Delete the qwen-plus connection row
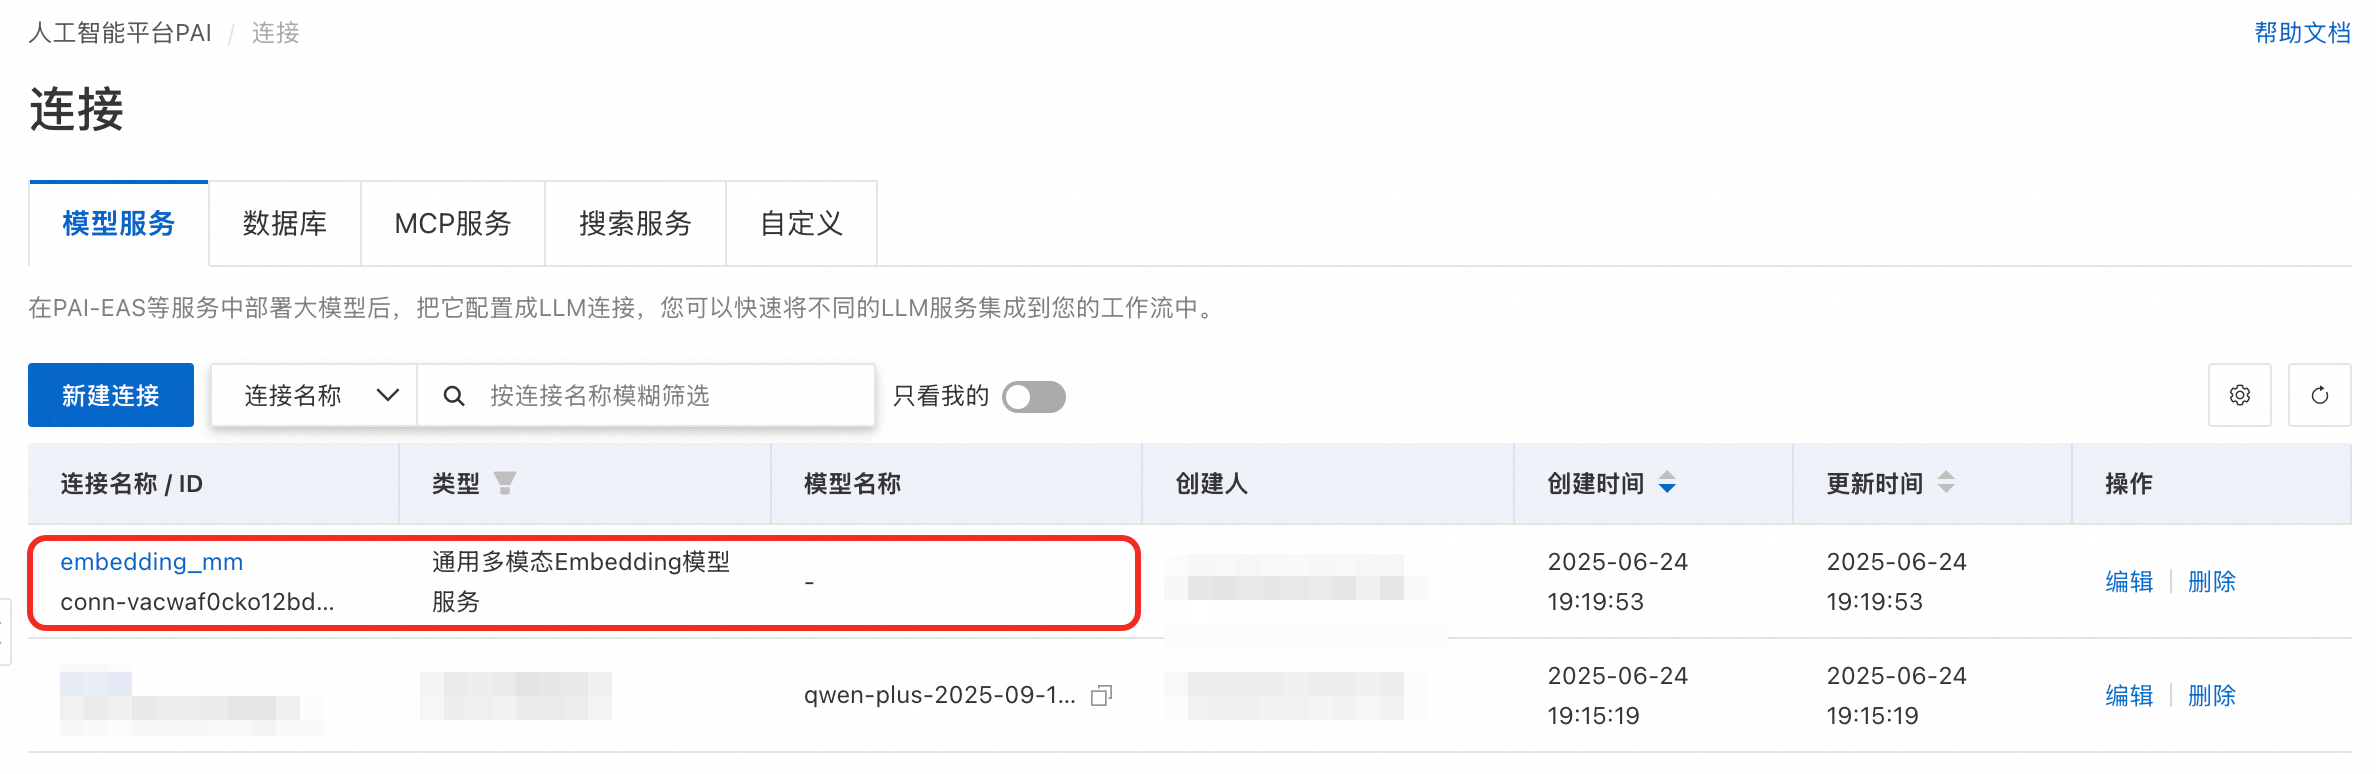The height and width of the screenshot is (774, 2376). tap(2212, 695)
